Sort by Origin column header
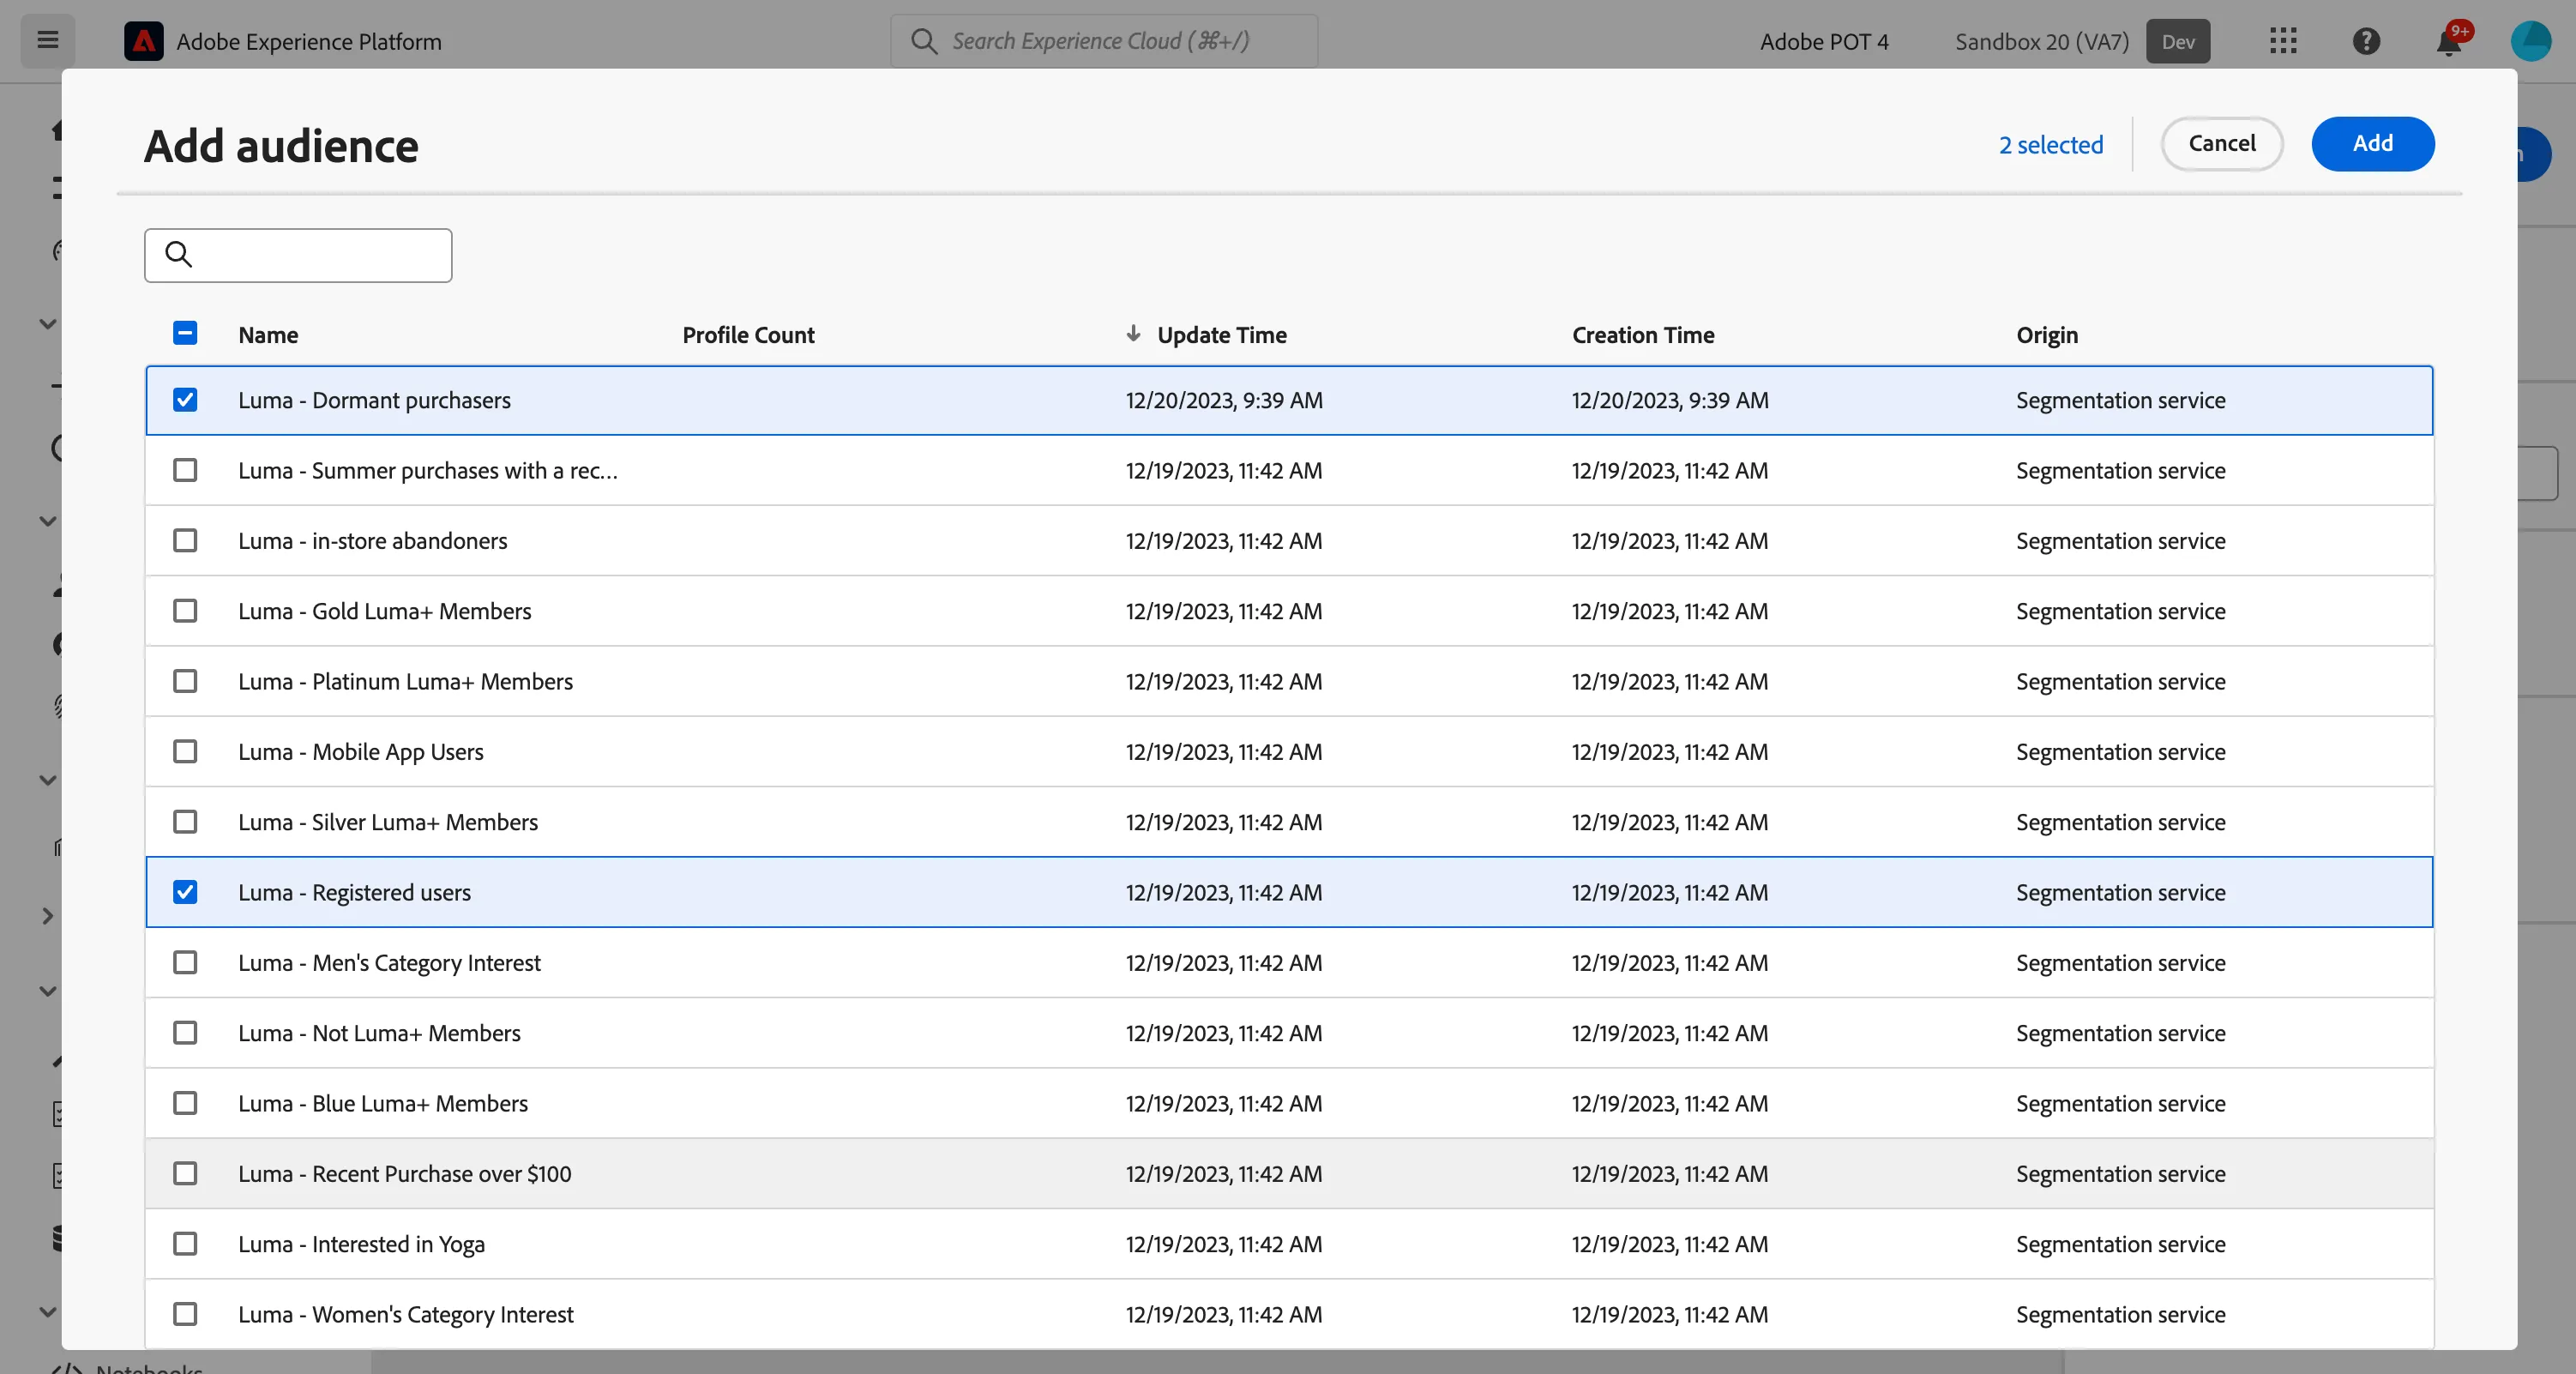2576x1374 pixels. 2047,335
